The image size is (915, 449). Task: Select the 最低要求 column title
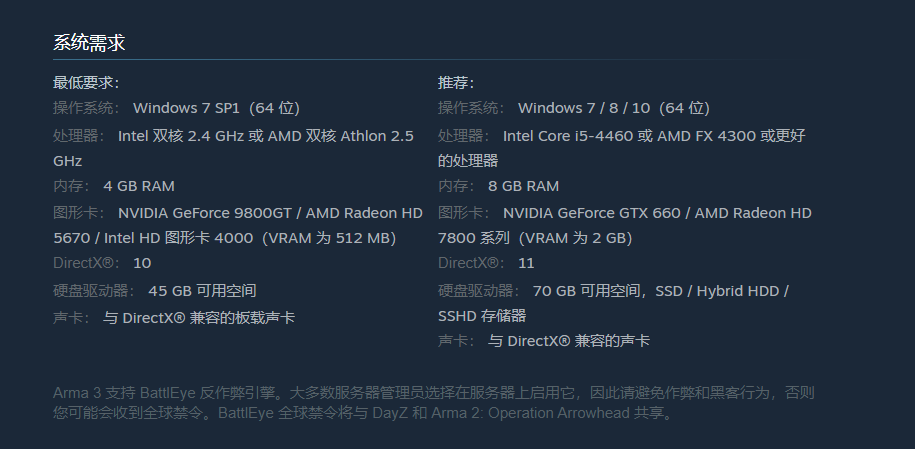tap(86, 83)
